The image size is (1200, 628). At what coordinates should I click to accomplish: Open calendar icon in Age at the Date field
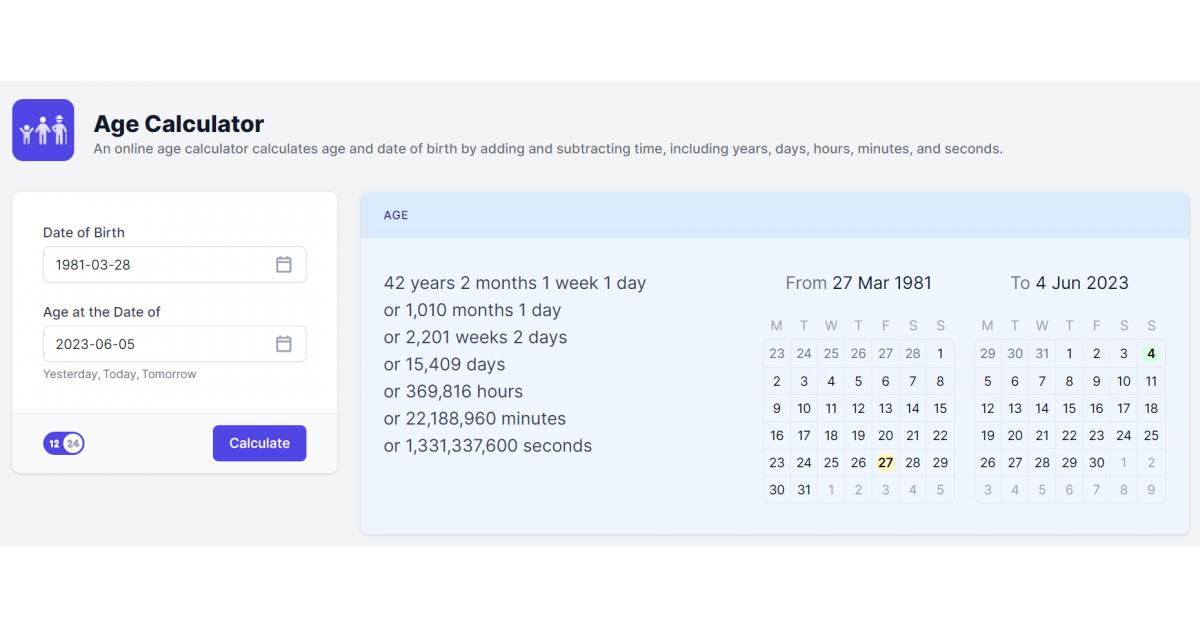284,344
